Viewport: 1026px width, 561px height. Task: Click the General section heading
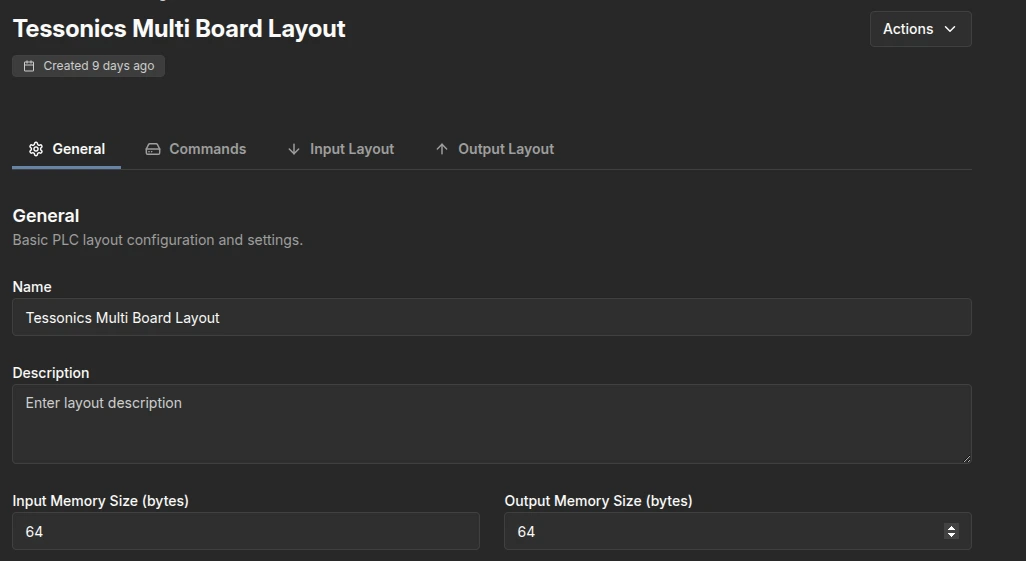[x=46, y=216]
